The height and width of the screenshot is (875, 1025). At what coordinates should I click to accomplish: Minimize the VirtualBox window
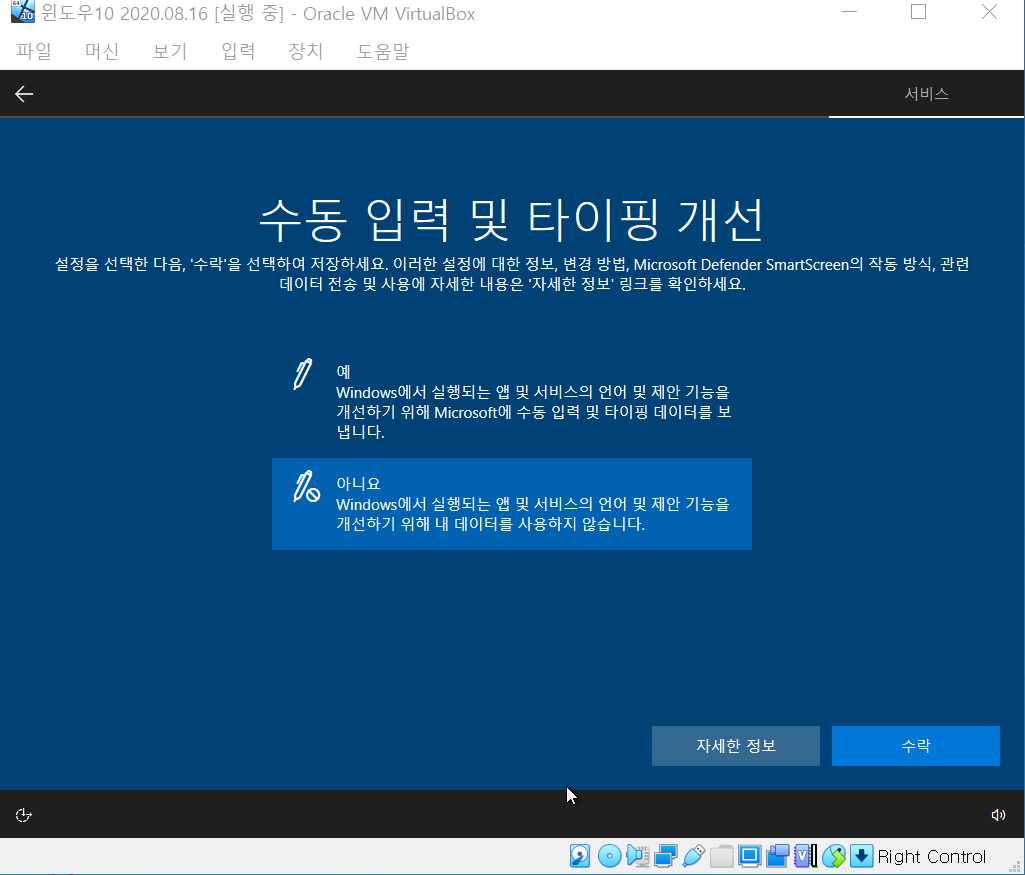pyautogui.click(x=849, y=12)
